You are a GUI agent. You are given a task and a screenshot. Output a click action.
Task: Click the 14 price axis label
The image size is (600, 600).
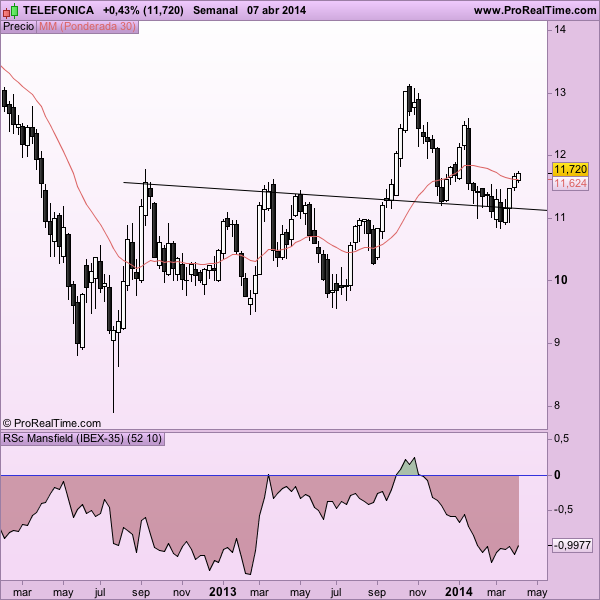point(560,29)
